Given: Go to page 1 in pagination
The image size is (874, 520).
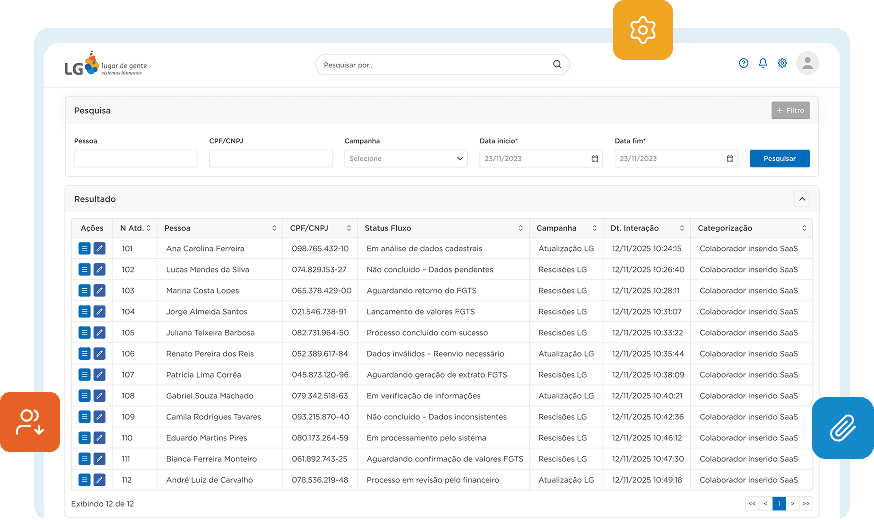Looking at the screenshot, I should click(x=779, y=503).
